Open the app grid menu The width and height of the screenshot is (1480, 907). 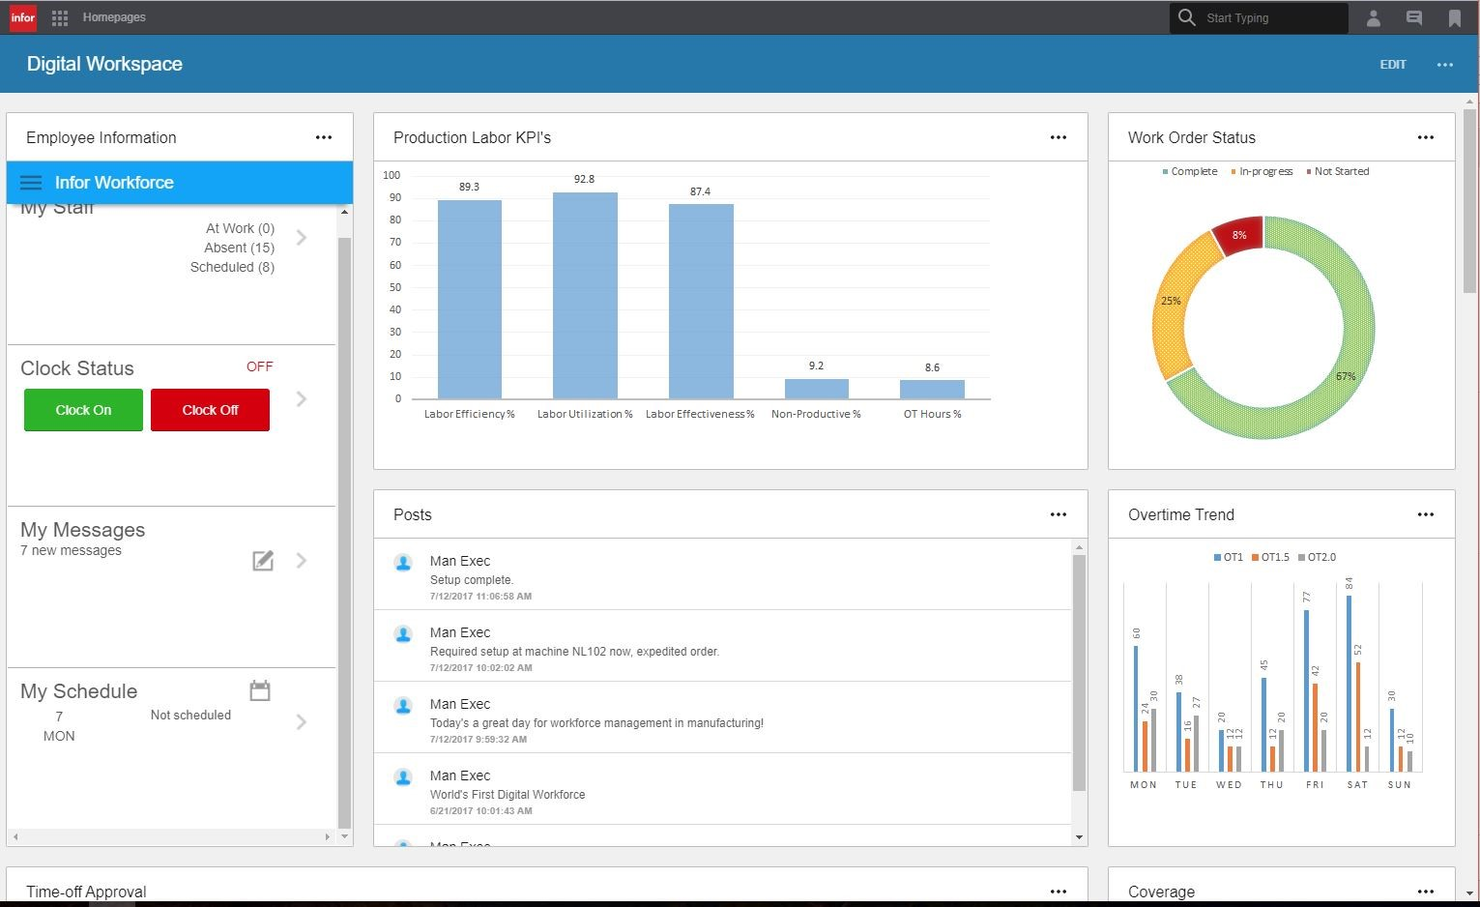point(59,17)
